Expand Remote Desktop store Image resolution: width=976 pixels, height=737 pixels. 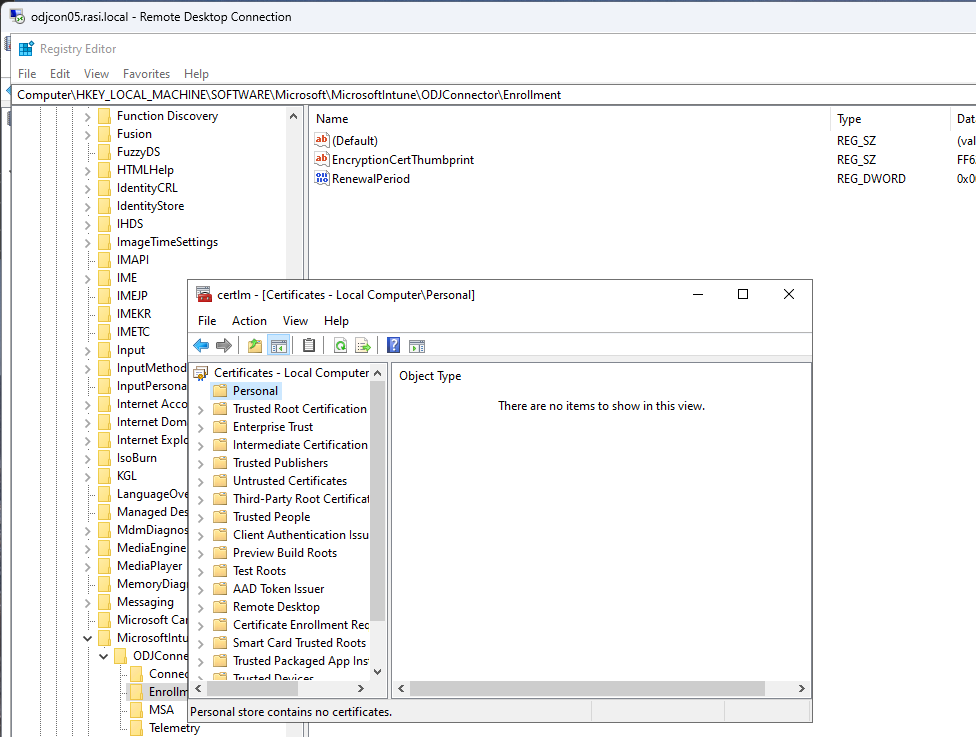pos(200,608)
